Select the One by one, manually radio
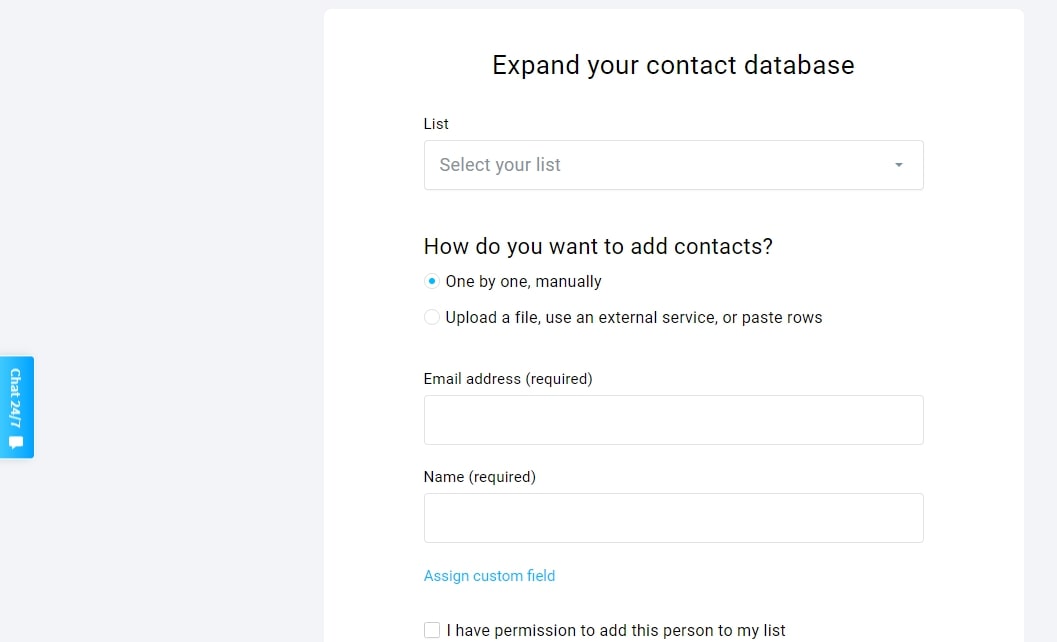This screenshot has height=642, width=1057. [431, 281]
